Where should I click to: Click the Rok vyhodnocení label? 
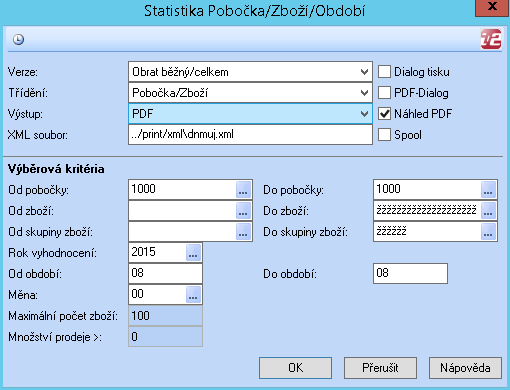tap(52, 253)
